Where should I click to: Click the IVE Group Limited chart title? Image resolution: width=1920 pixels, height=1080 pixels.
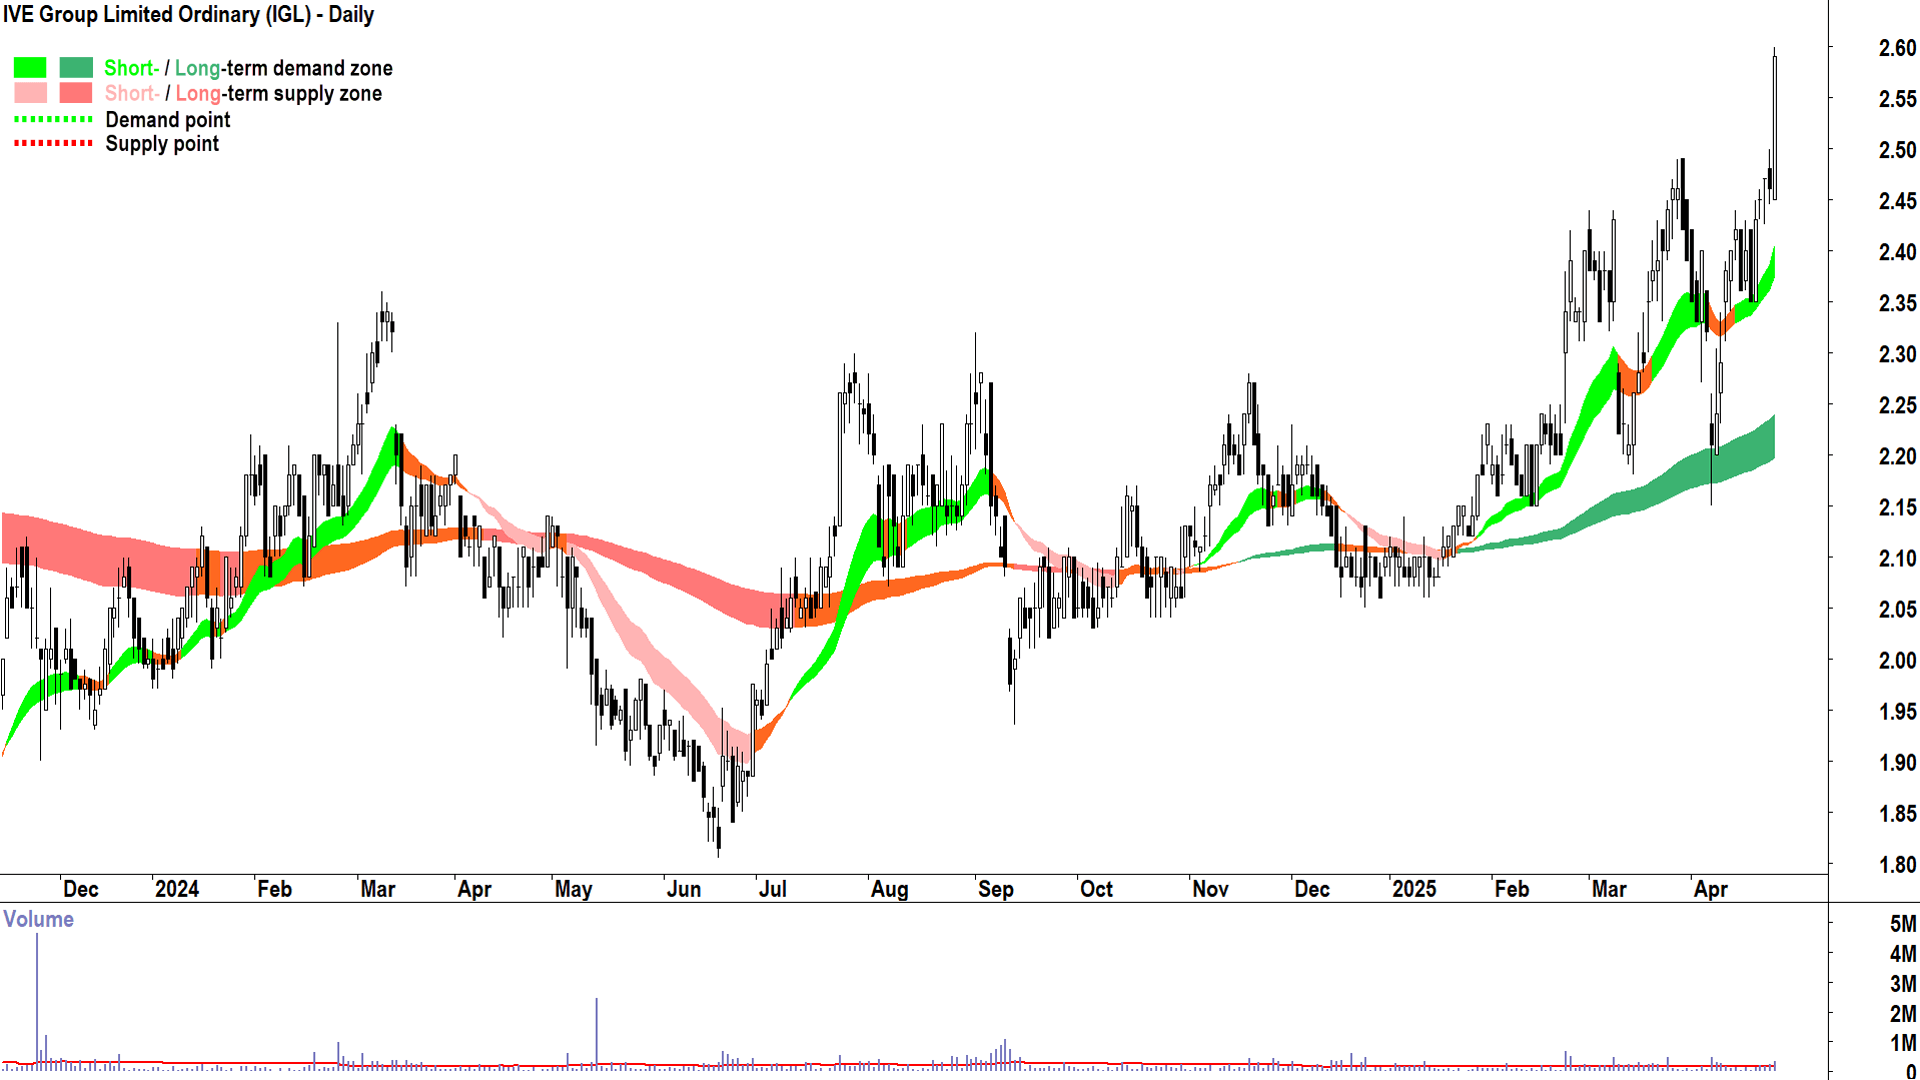pos(188,15)
